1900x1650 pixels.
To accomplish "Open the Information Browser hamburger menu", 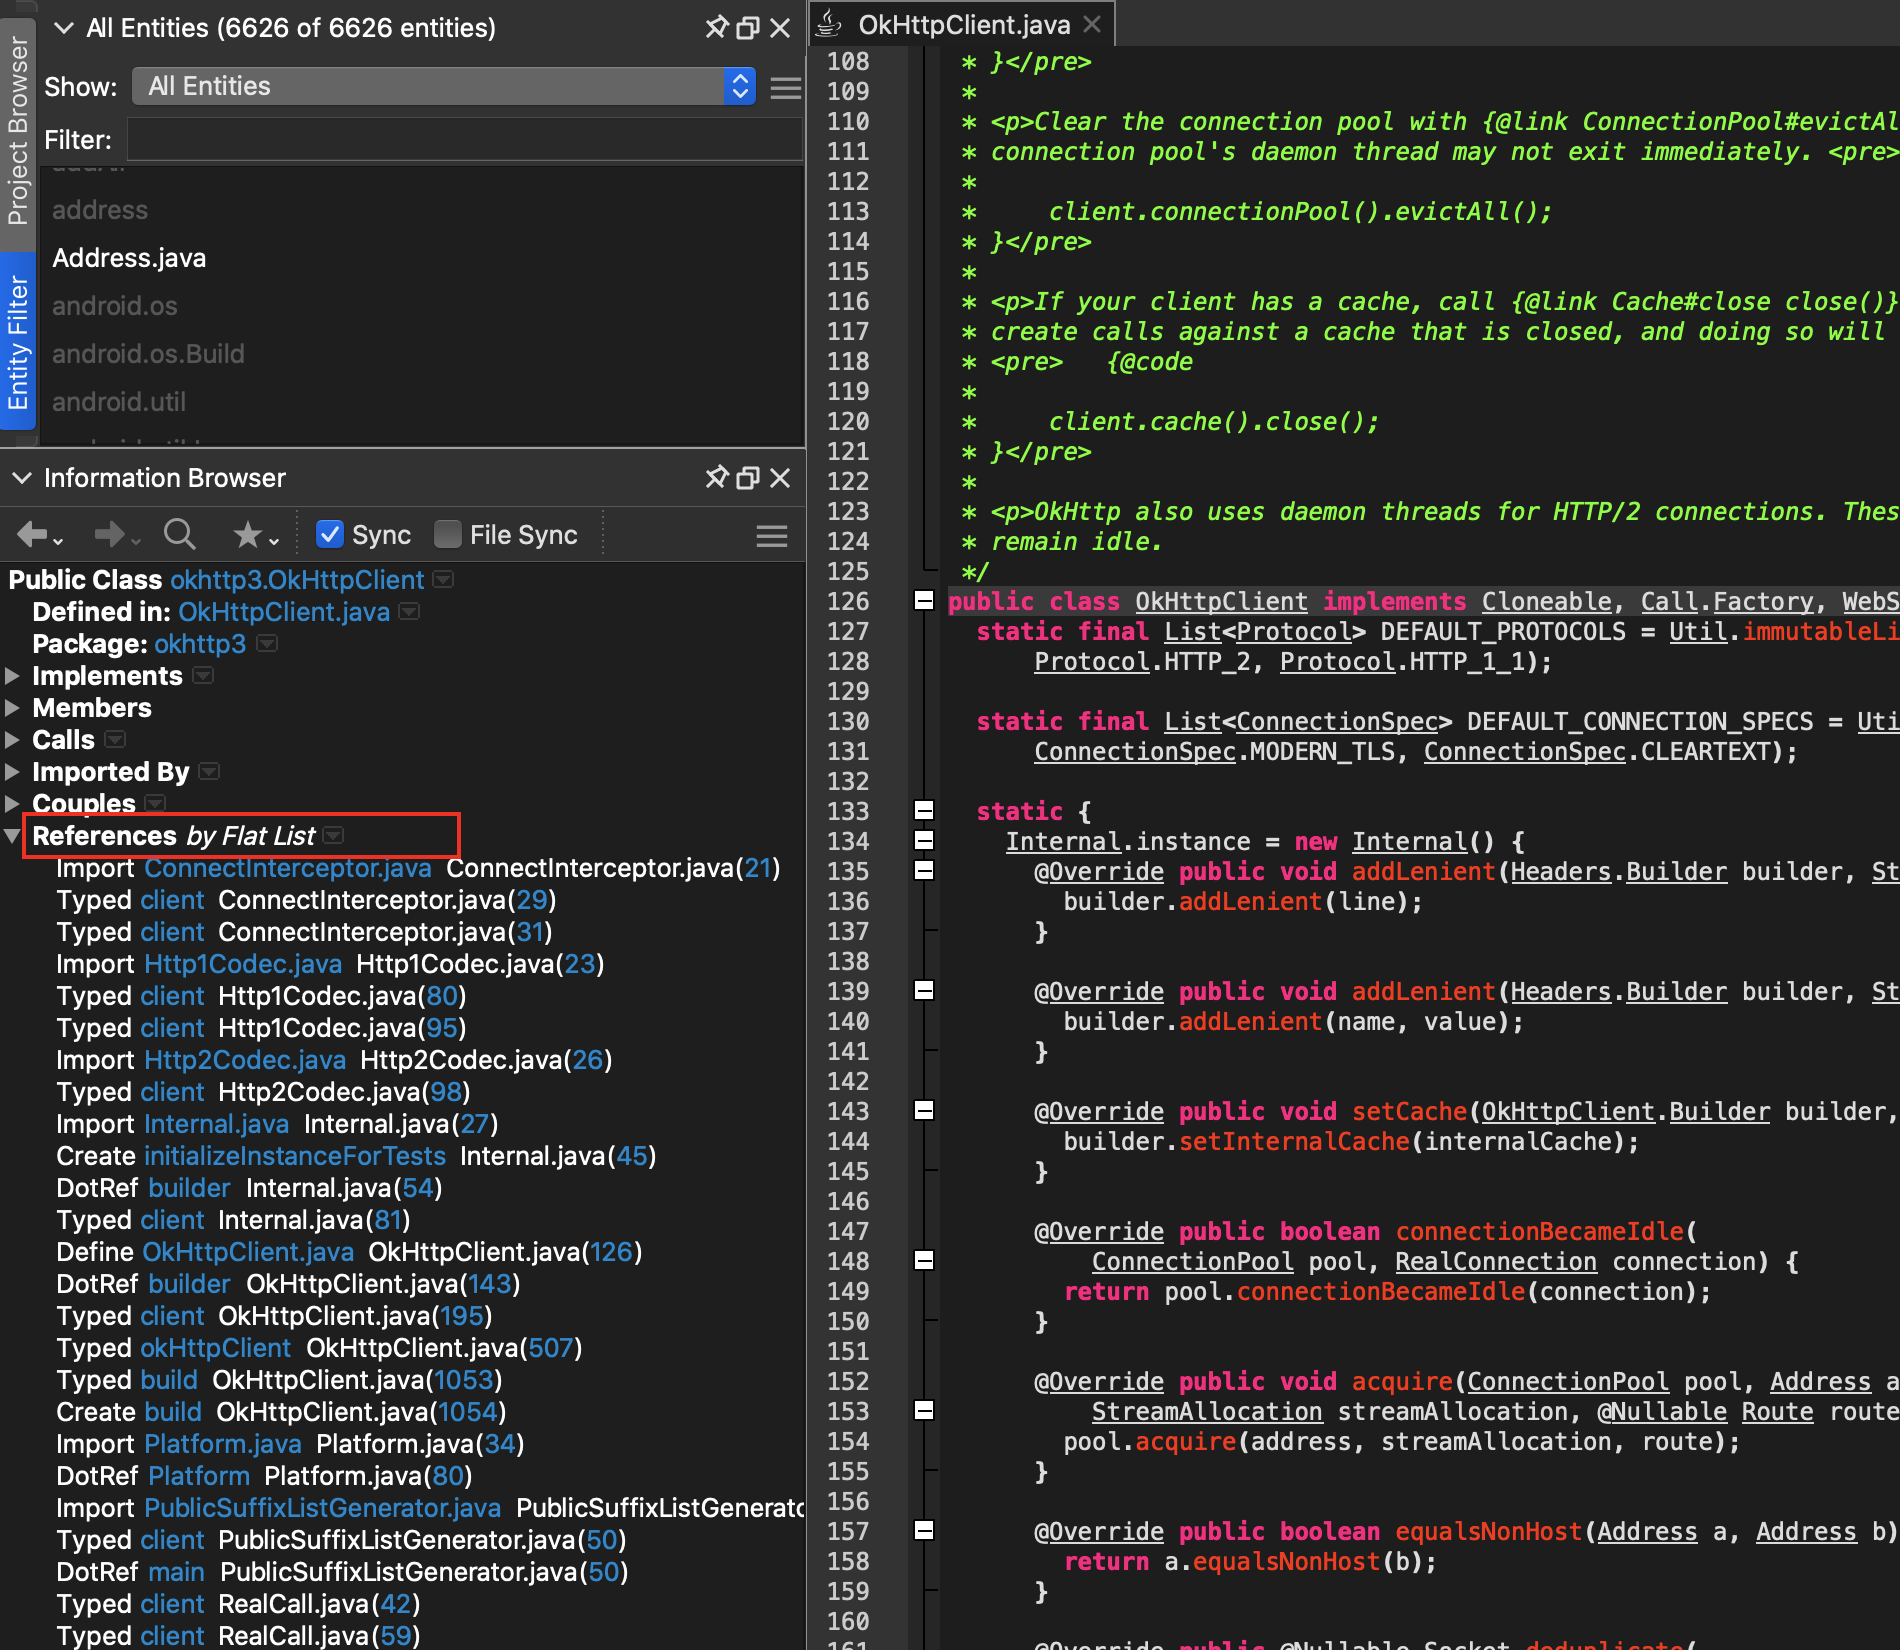I will click(x=771, y=536).
